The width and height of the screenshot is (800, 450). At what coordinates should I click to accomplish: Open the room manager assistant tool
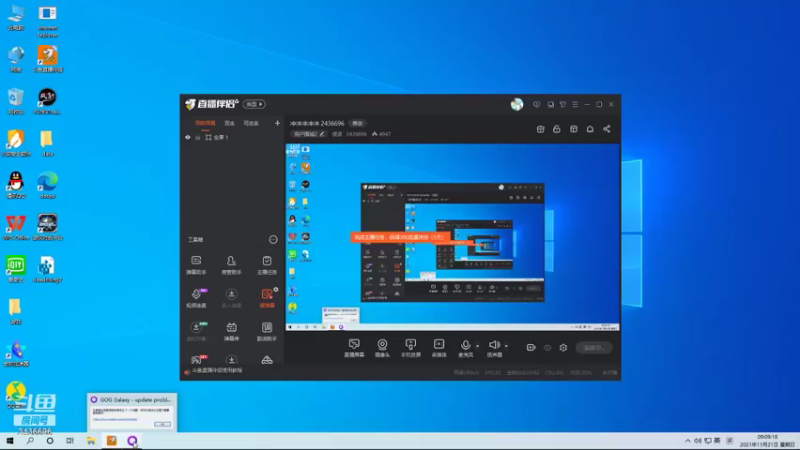[x=231, y=265]
